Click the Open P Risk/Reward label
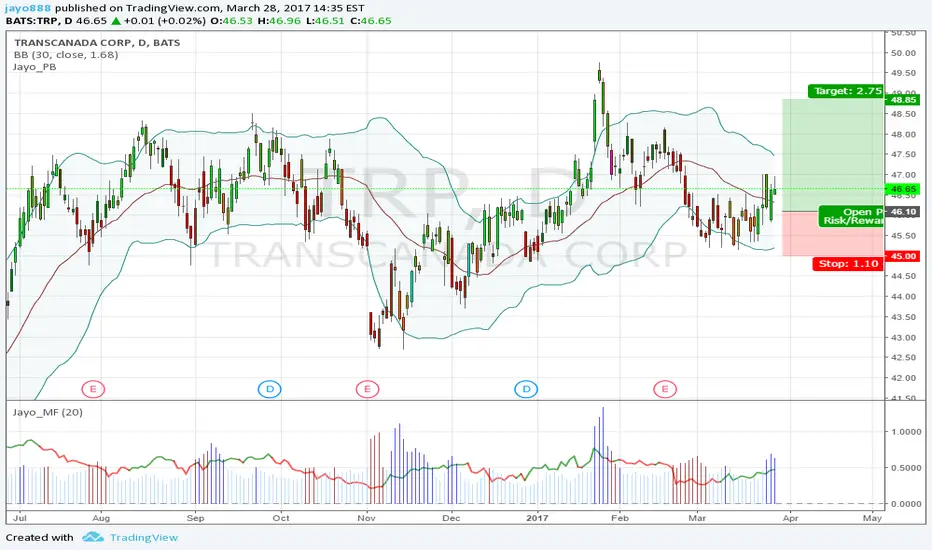The height and width of the screenshot is (550, 932). pos(851,216)
